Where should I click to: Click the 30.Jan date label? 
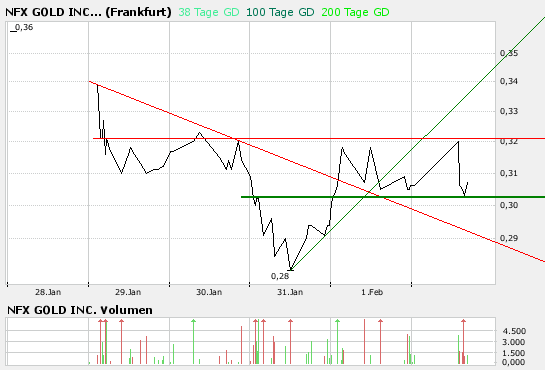tap(209, 292)
